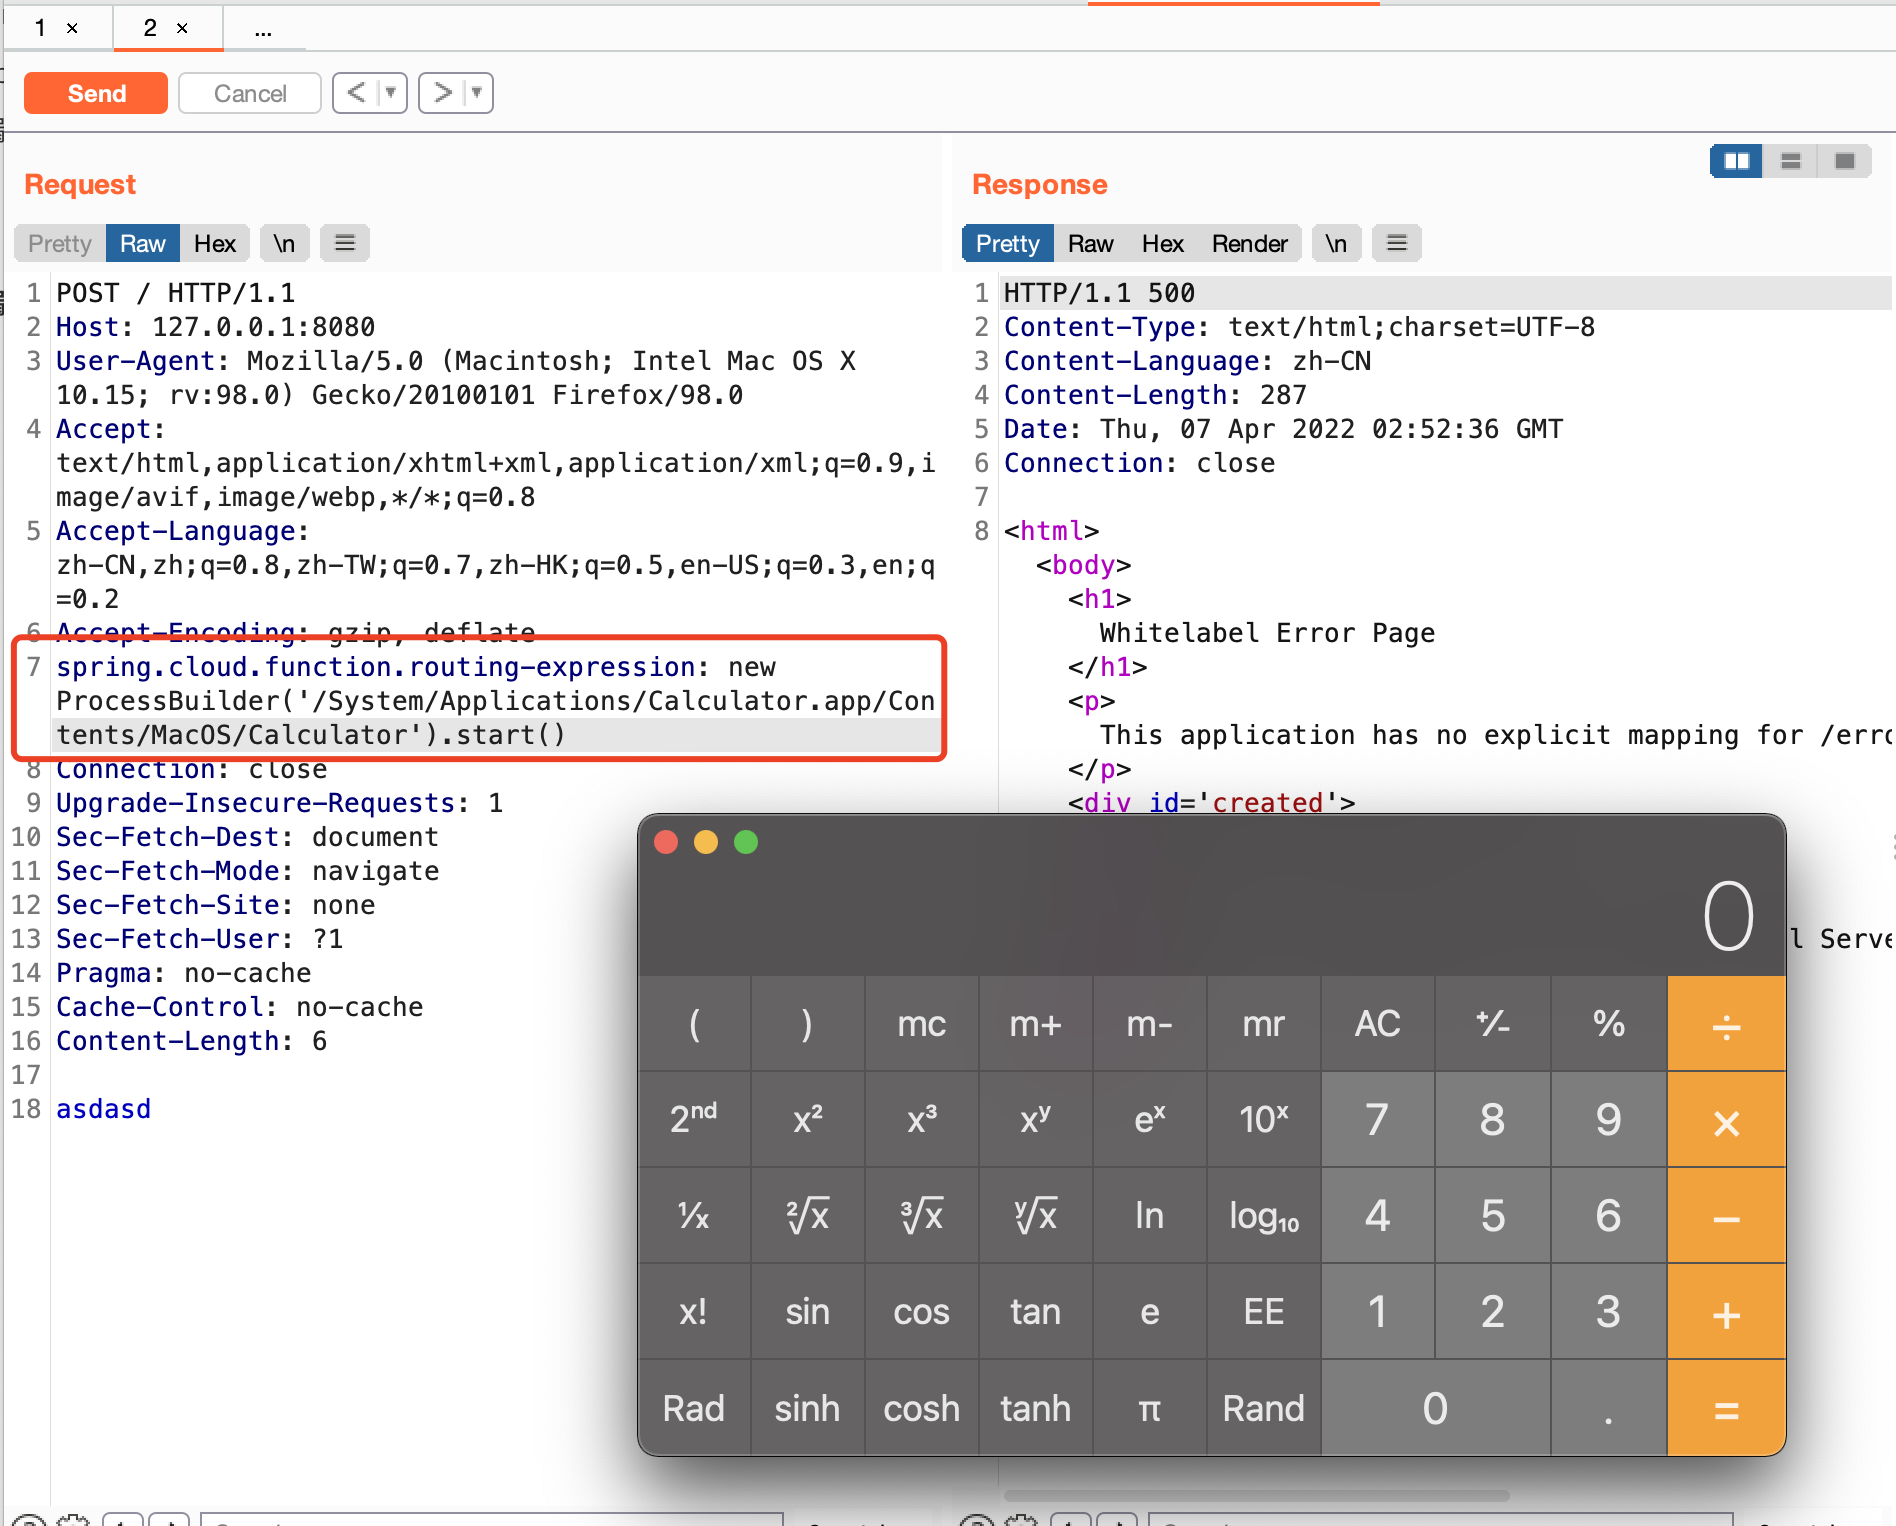The image size is (1896, 1526).
Task: Select Pretty view in Response panel
Action: (x=1008, y=243)
